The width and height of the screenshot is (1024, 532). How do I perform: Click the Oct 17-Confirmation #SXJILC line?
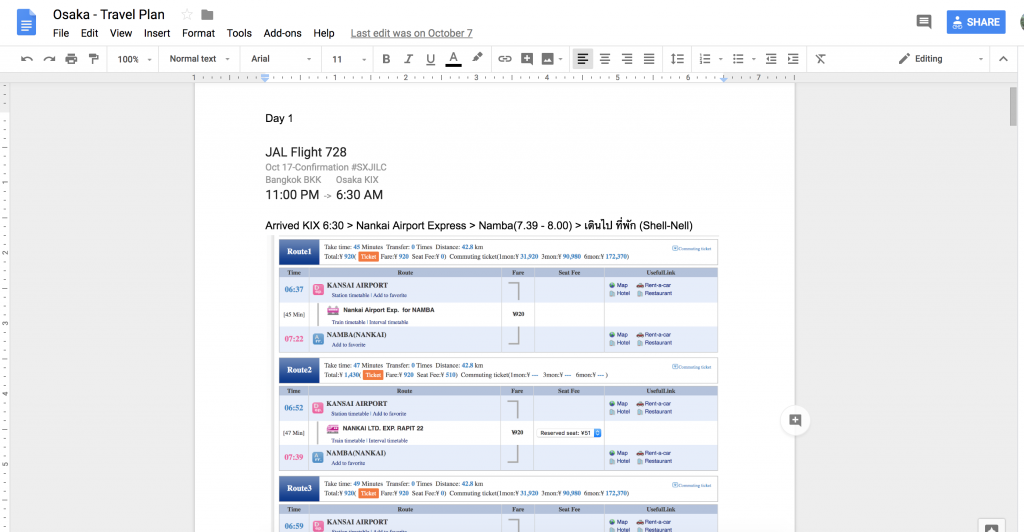coord(326,167)
